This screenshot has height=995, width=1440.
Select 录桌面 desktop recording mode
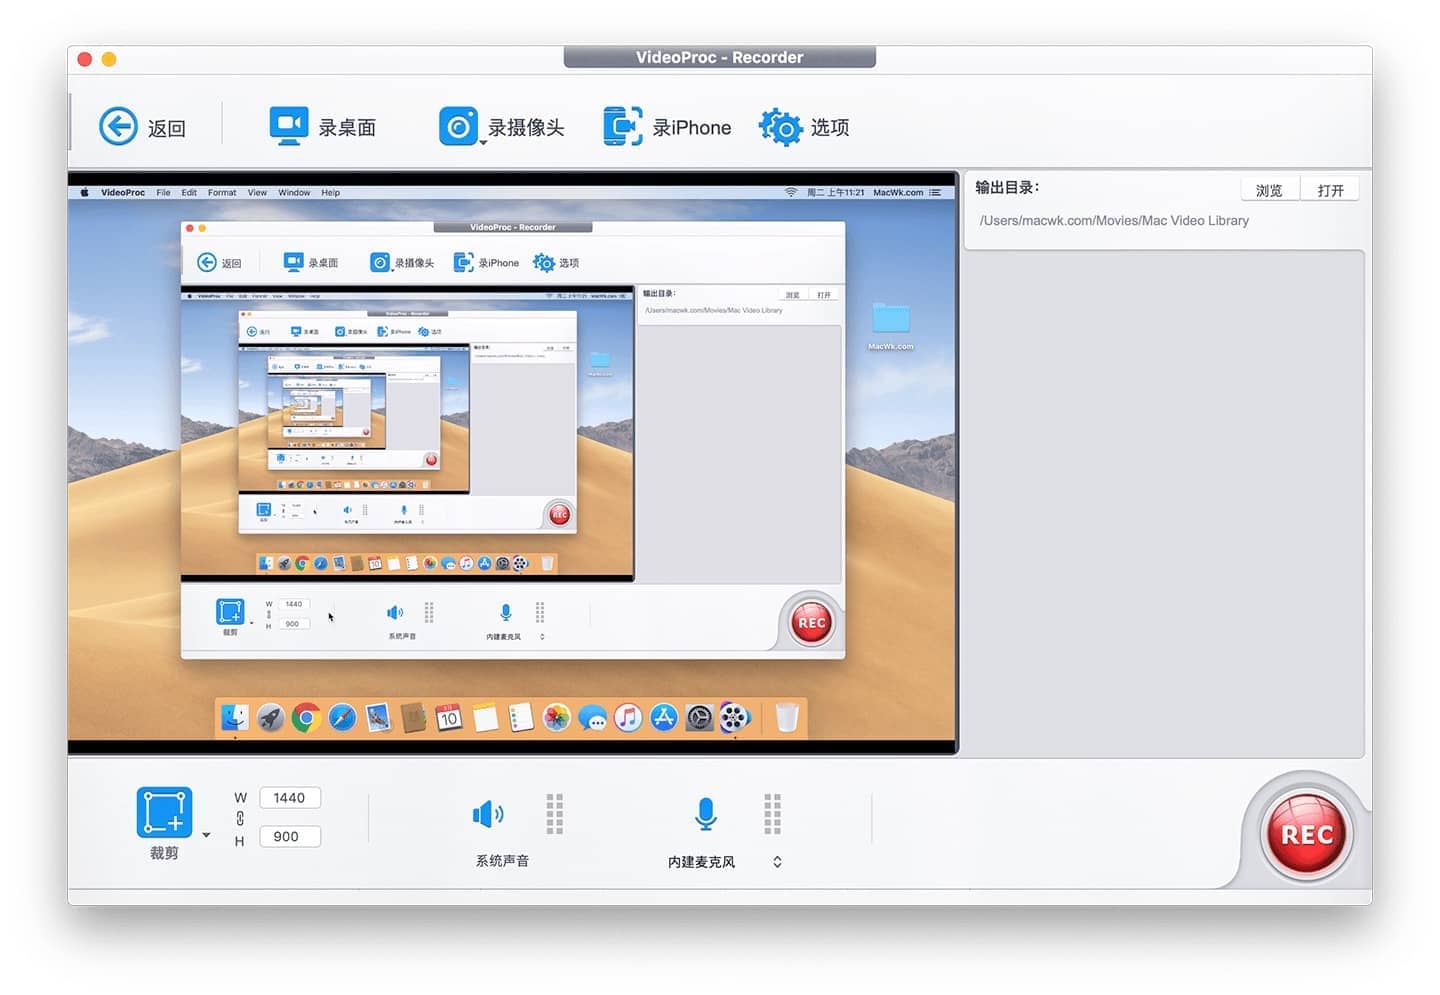coord(322,127)
